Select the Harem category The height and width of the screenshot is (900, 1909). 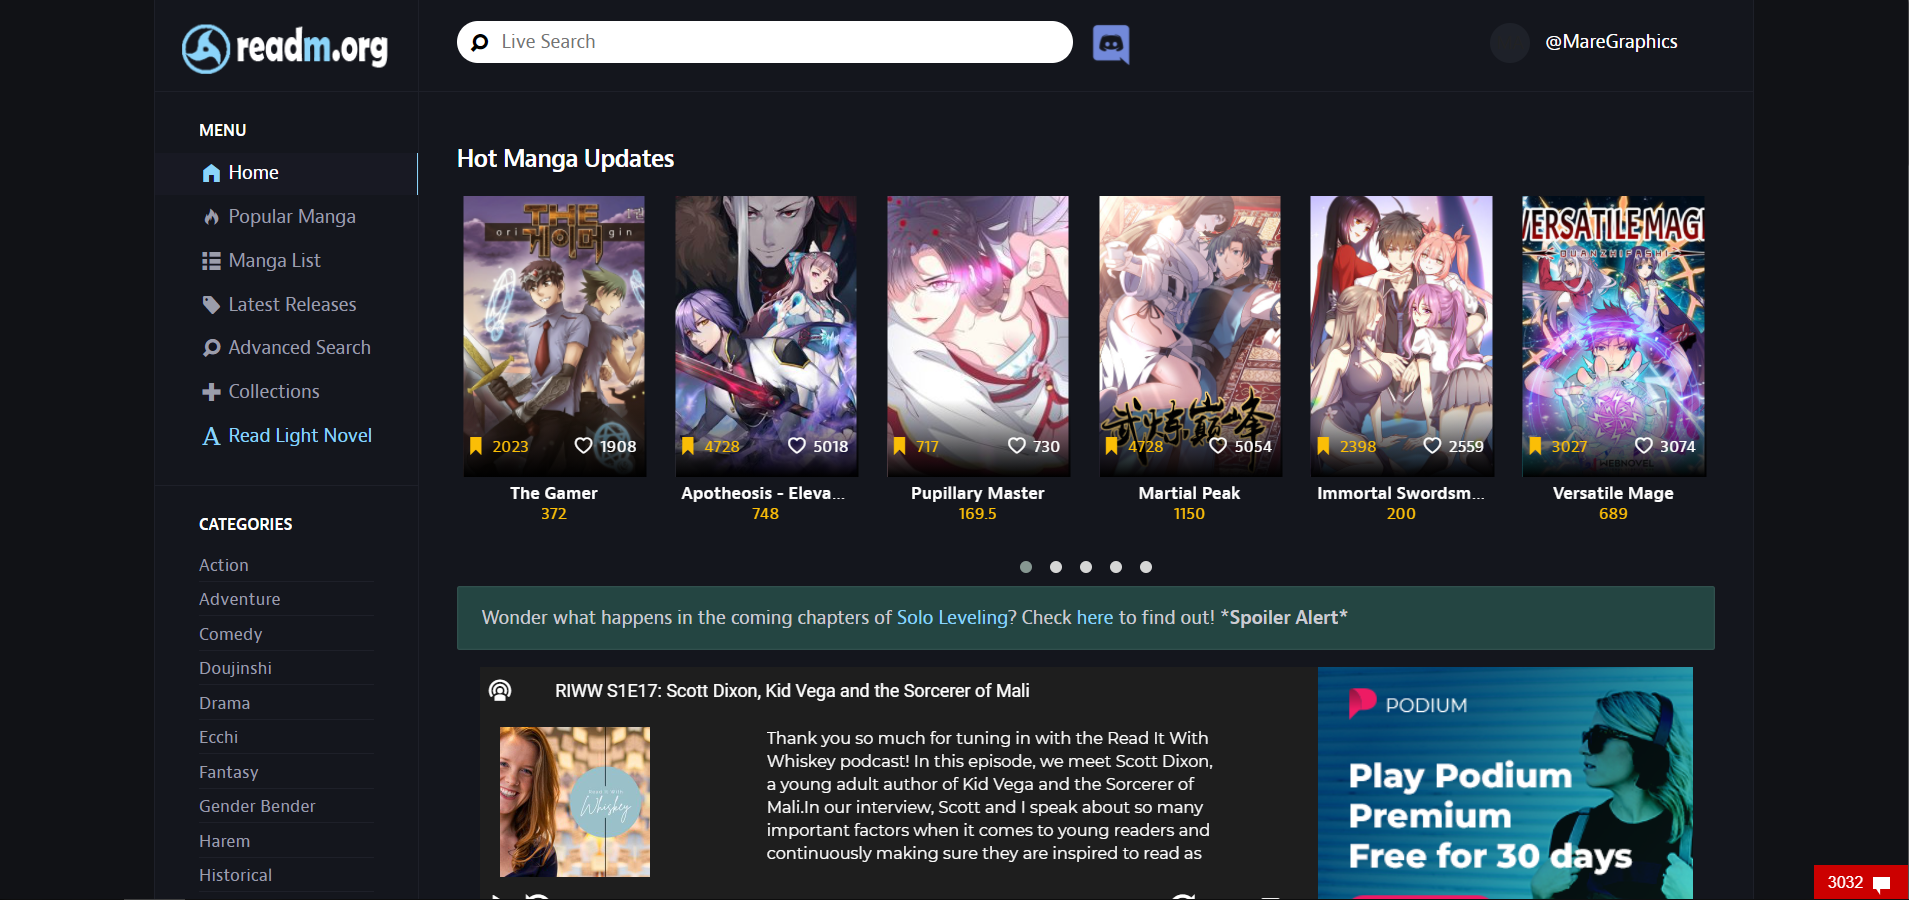(225, 841)
